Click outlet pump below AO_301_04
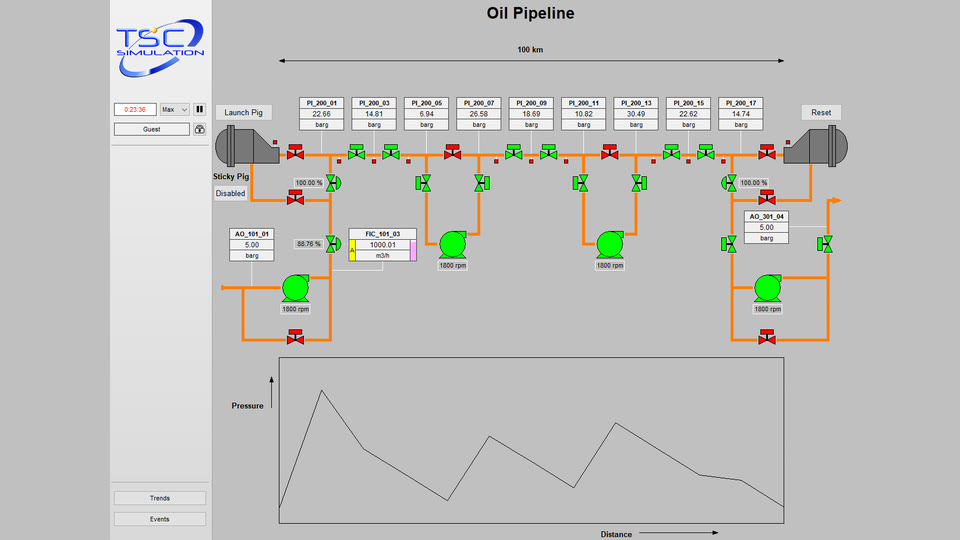The height and width of the screenshot is (540, 960). (767, 288)
